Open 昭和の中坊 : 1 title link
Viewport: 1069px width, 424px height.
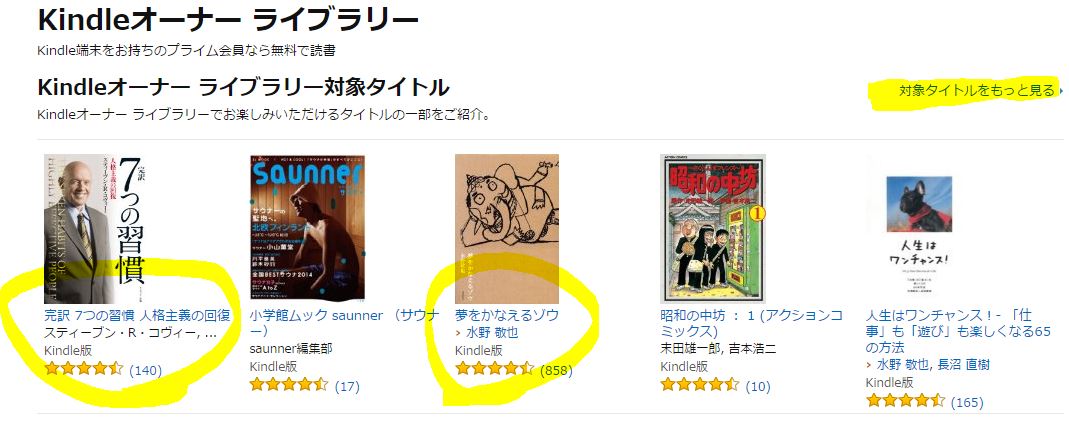click(x=751, y=323)
